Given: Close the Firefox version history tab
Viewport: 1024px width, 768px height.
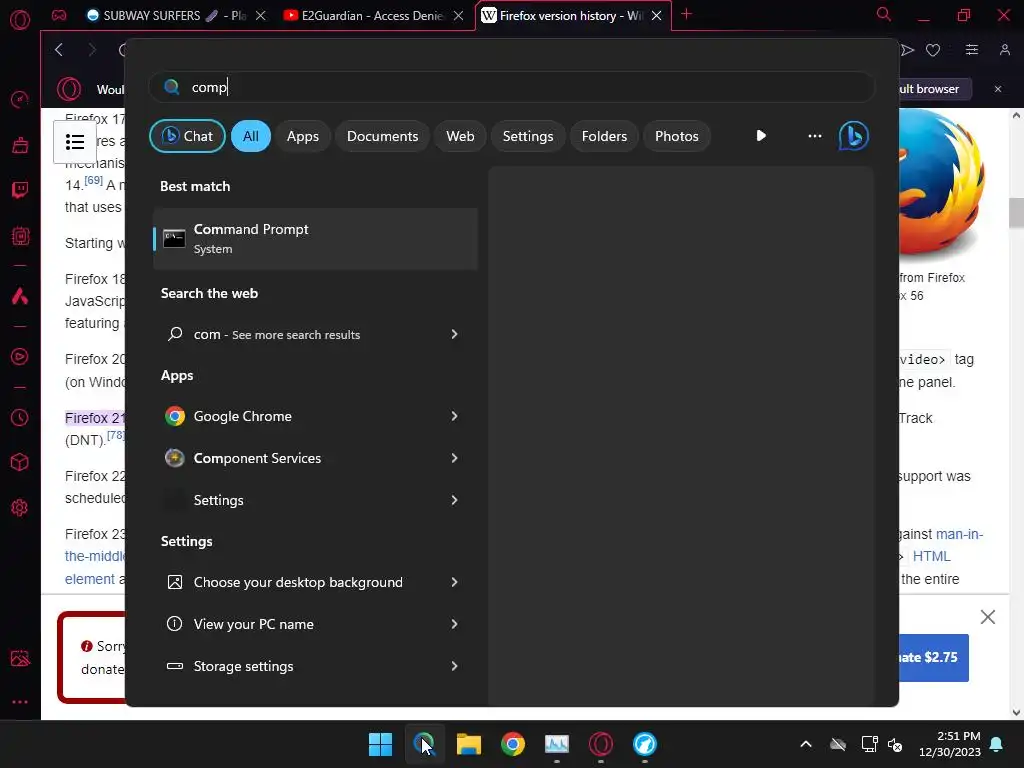Looking at the screenshot, I should coord(657,16).
